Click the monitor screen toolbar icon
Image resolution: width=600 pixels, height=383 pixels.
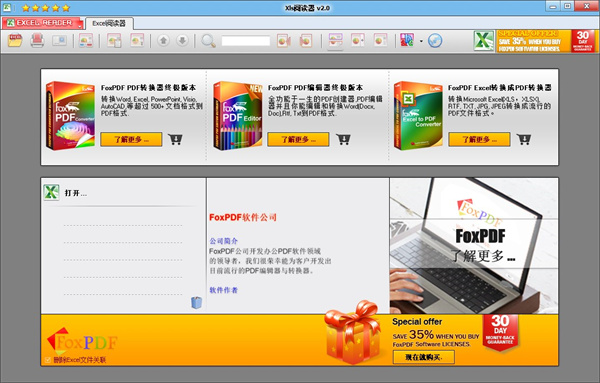pyautogui.click(x=59, y=40)
